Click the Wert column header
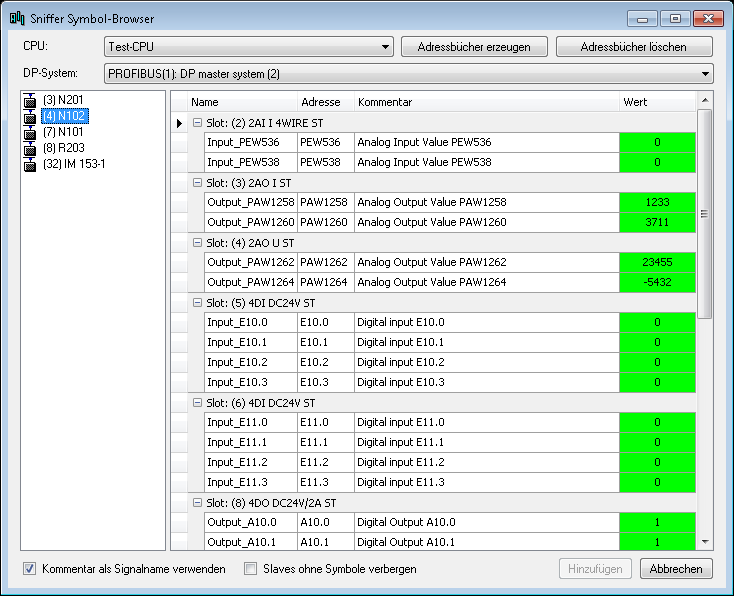Image resolution: width=734 pixels, height=596 pixels. 655,102
